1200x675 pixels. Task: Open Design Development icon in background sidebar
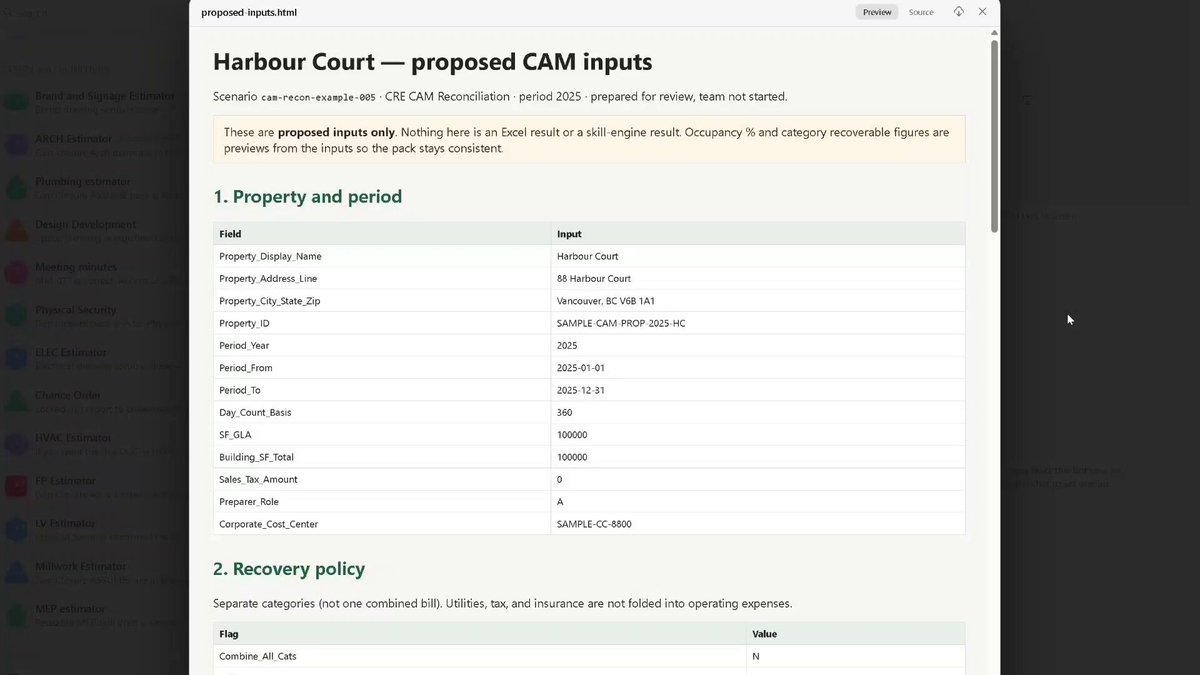click(16, 231)
